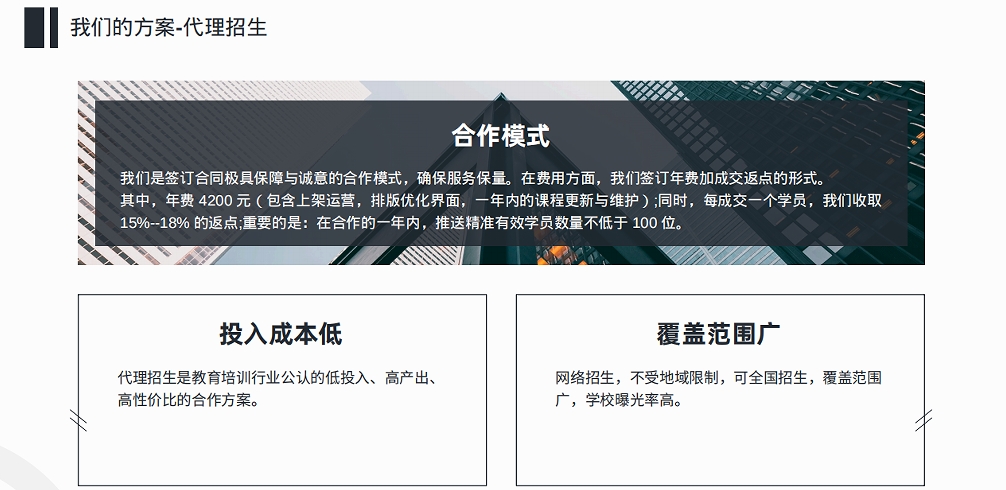Click the paragraph starting with 网络招生，不受地域限制
Viewport: 1006px width, 490px height.
(x=718, y=378)
